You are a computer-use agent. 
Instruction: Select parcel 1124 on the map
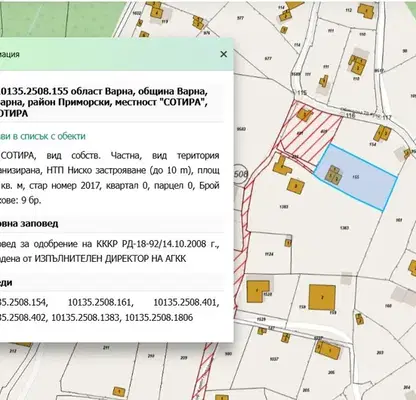click(x=269, y=254)
